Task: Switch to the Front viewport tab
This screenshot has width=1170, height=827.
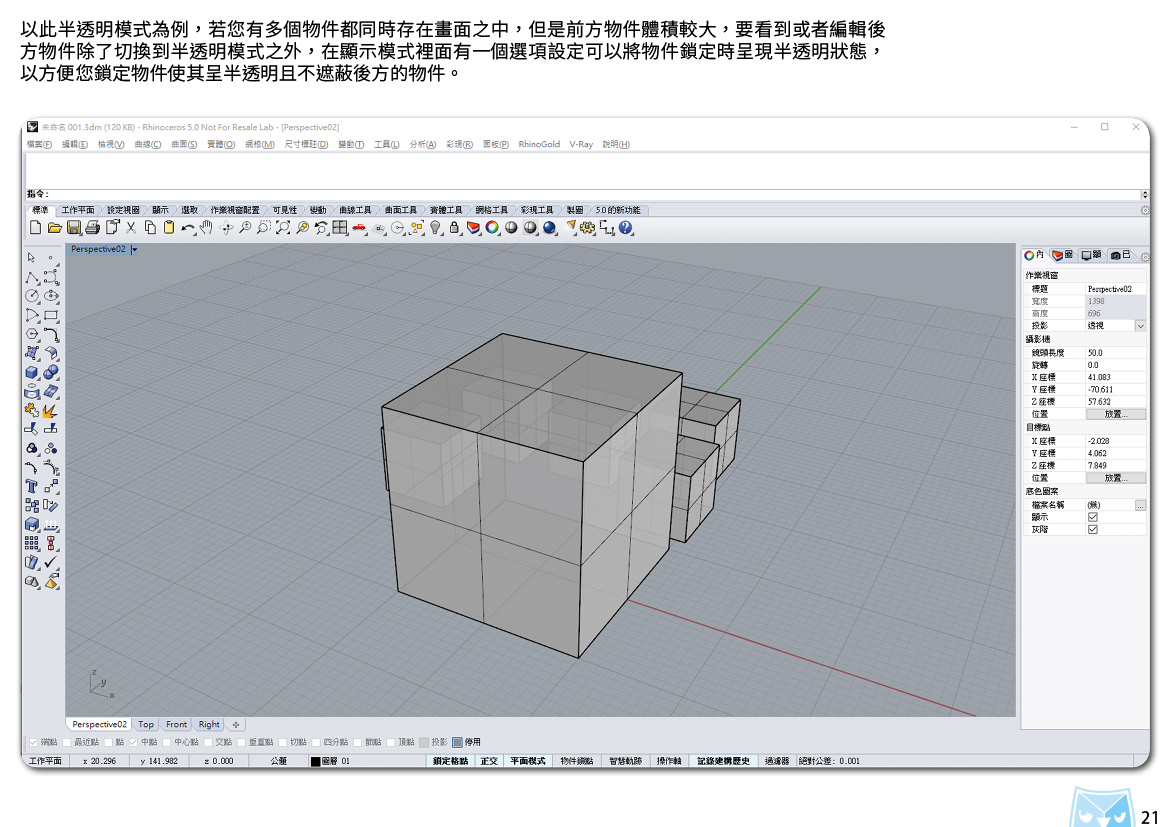Action: (177, 725)
